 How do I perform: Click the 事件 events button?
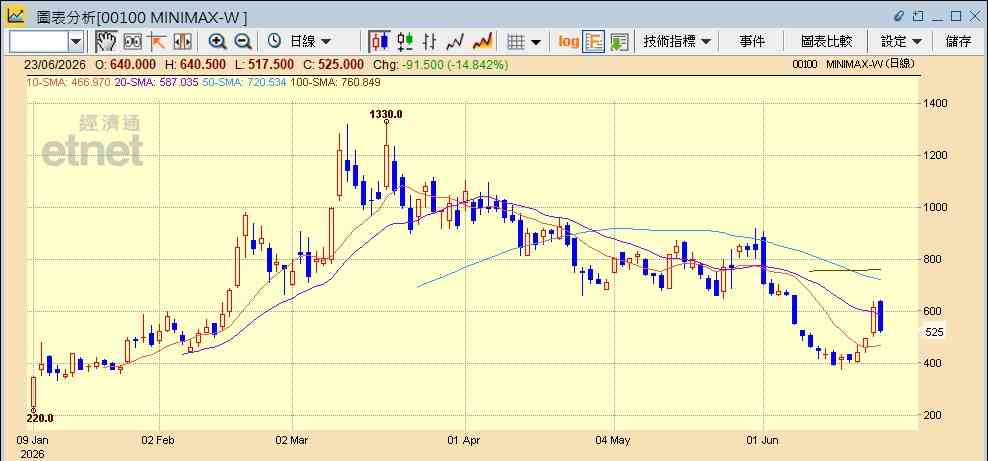coord(752,42)
